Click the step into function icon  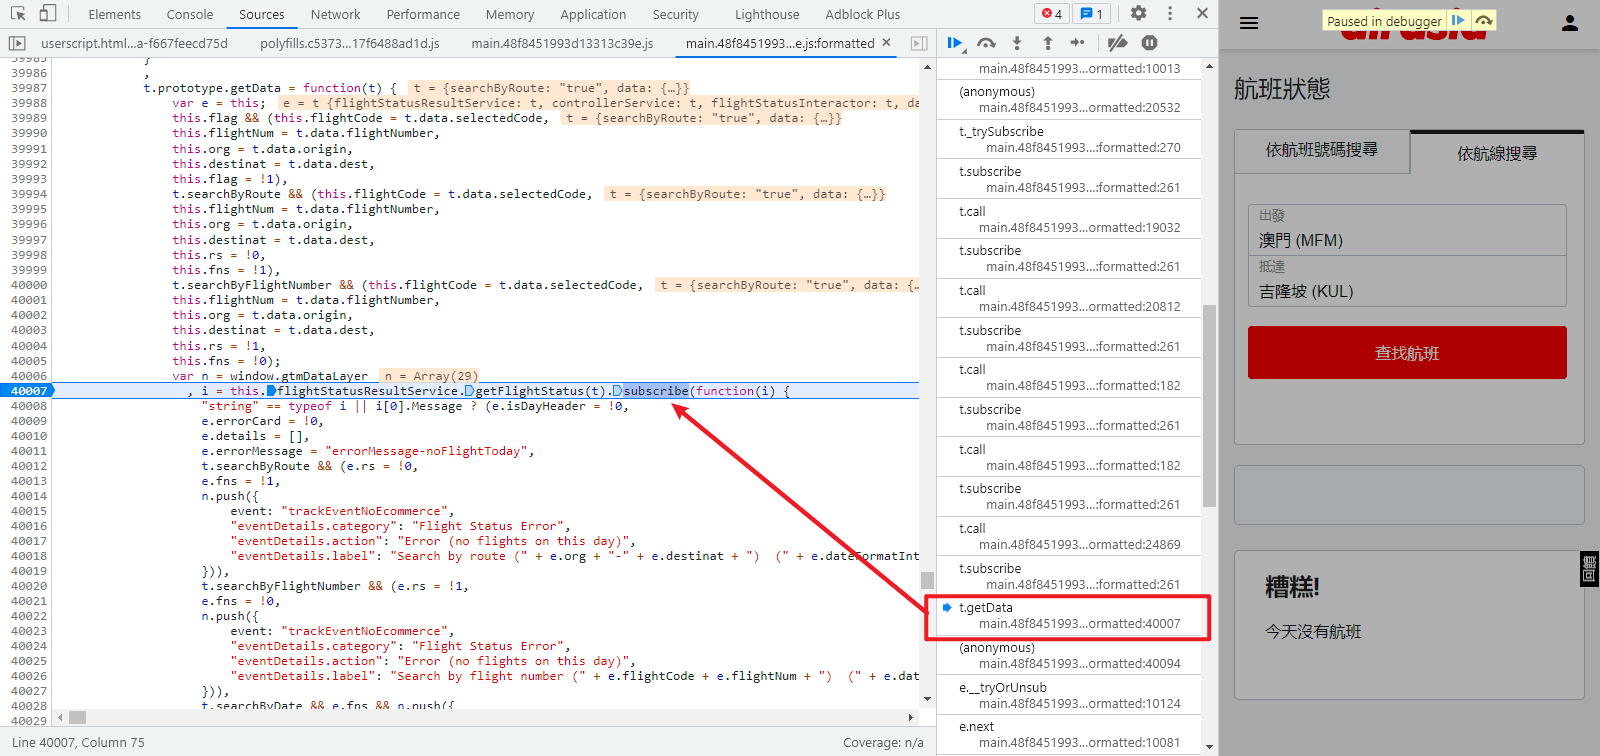click(x=1017, y=43)
